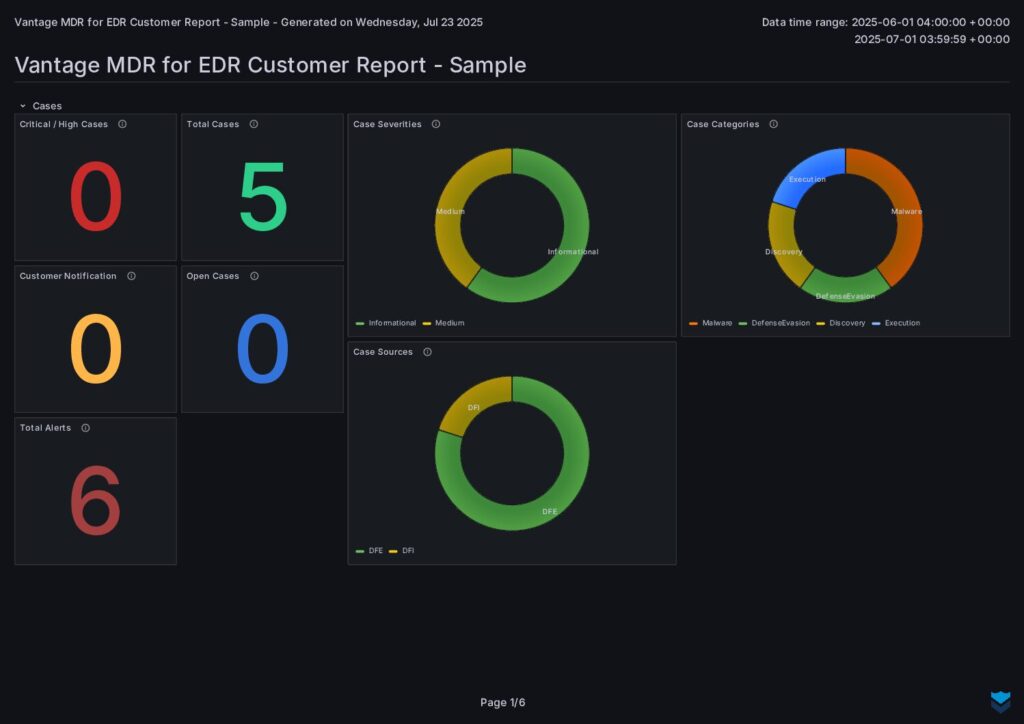This screenshot has height=724, width=1024.
Task: Click the shield logo in bottom corner
Action: point(1000,702)
